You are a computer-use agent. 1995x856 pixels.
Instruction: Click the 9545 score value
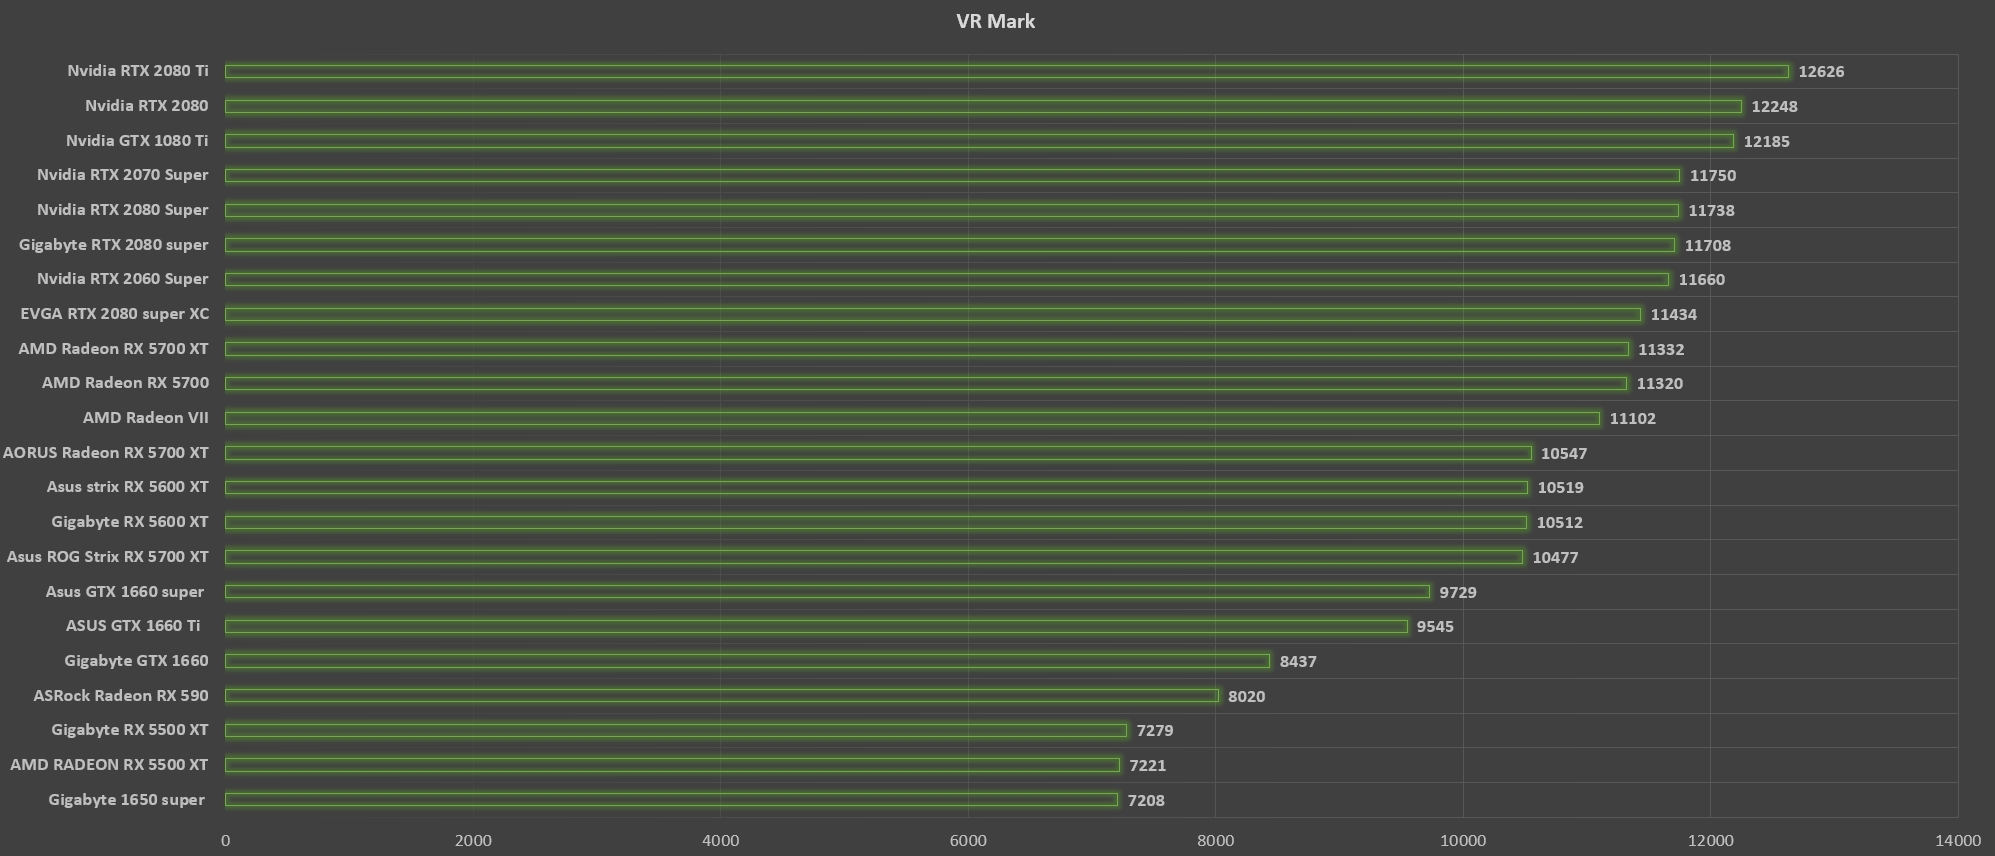click(x=1435, y=627)
